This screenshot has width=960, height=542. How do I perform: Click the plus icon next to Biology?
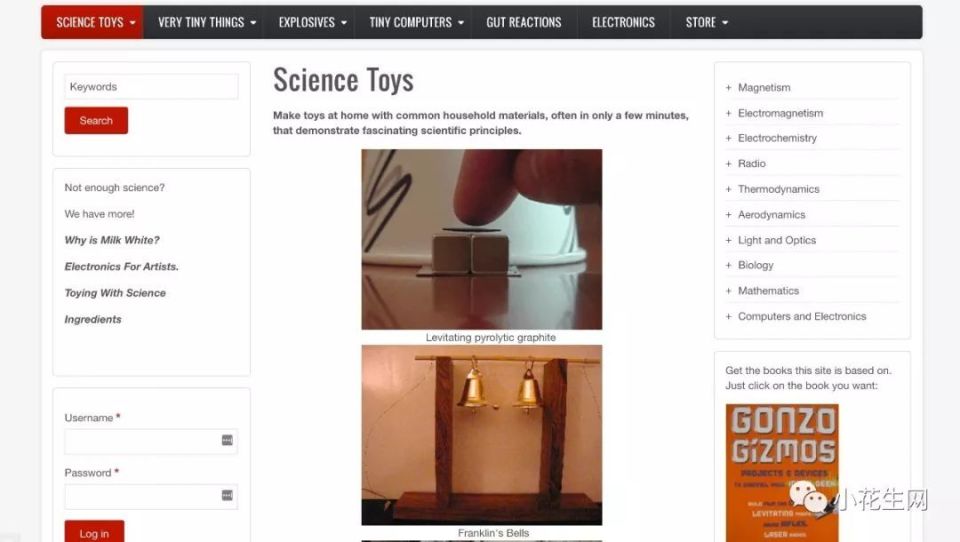tap(729, 265)
